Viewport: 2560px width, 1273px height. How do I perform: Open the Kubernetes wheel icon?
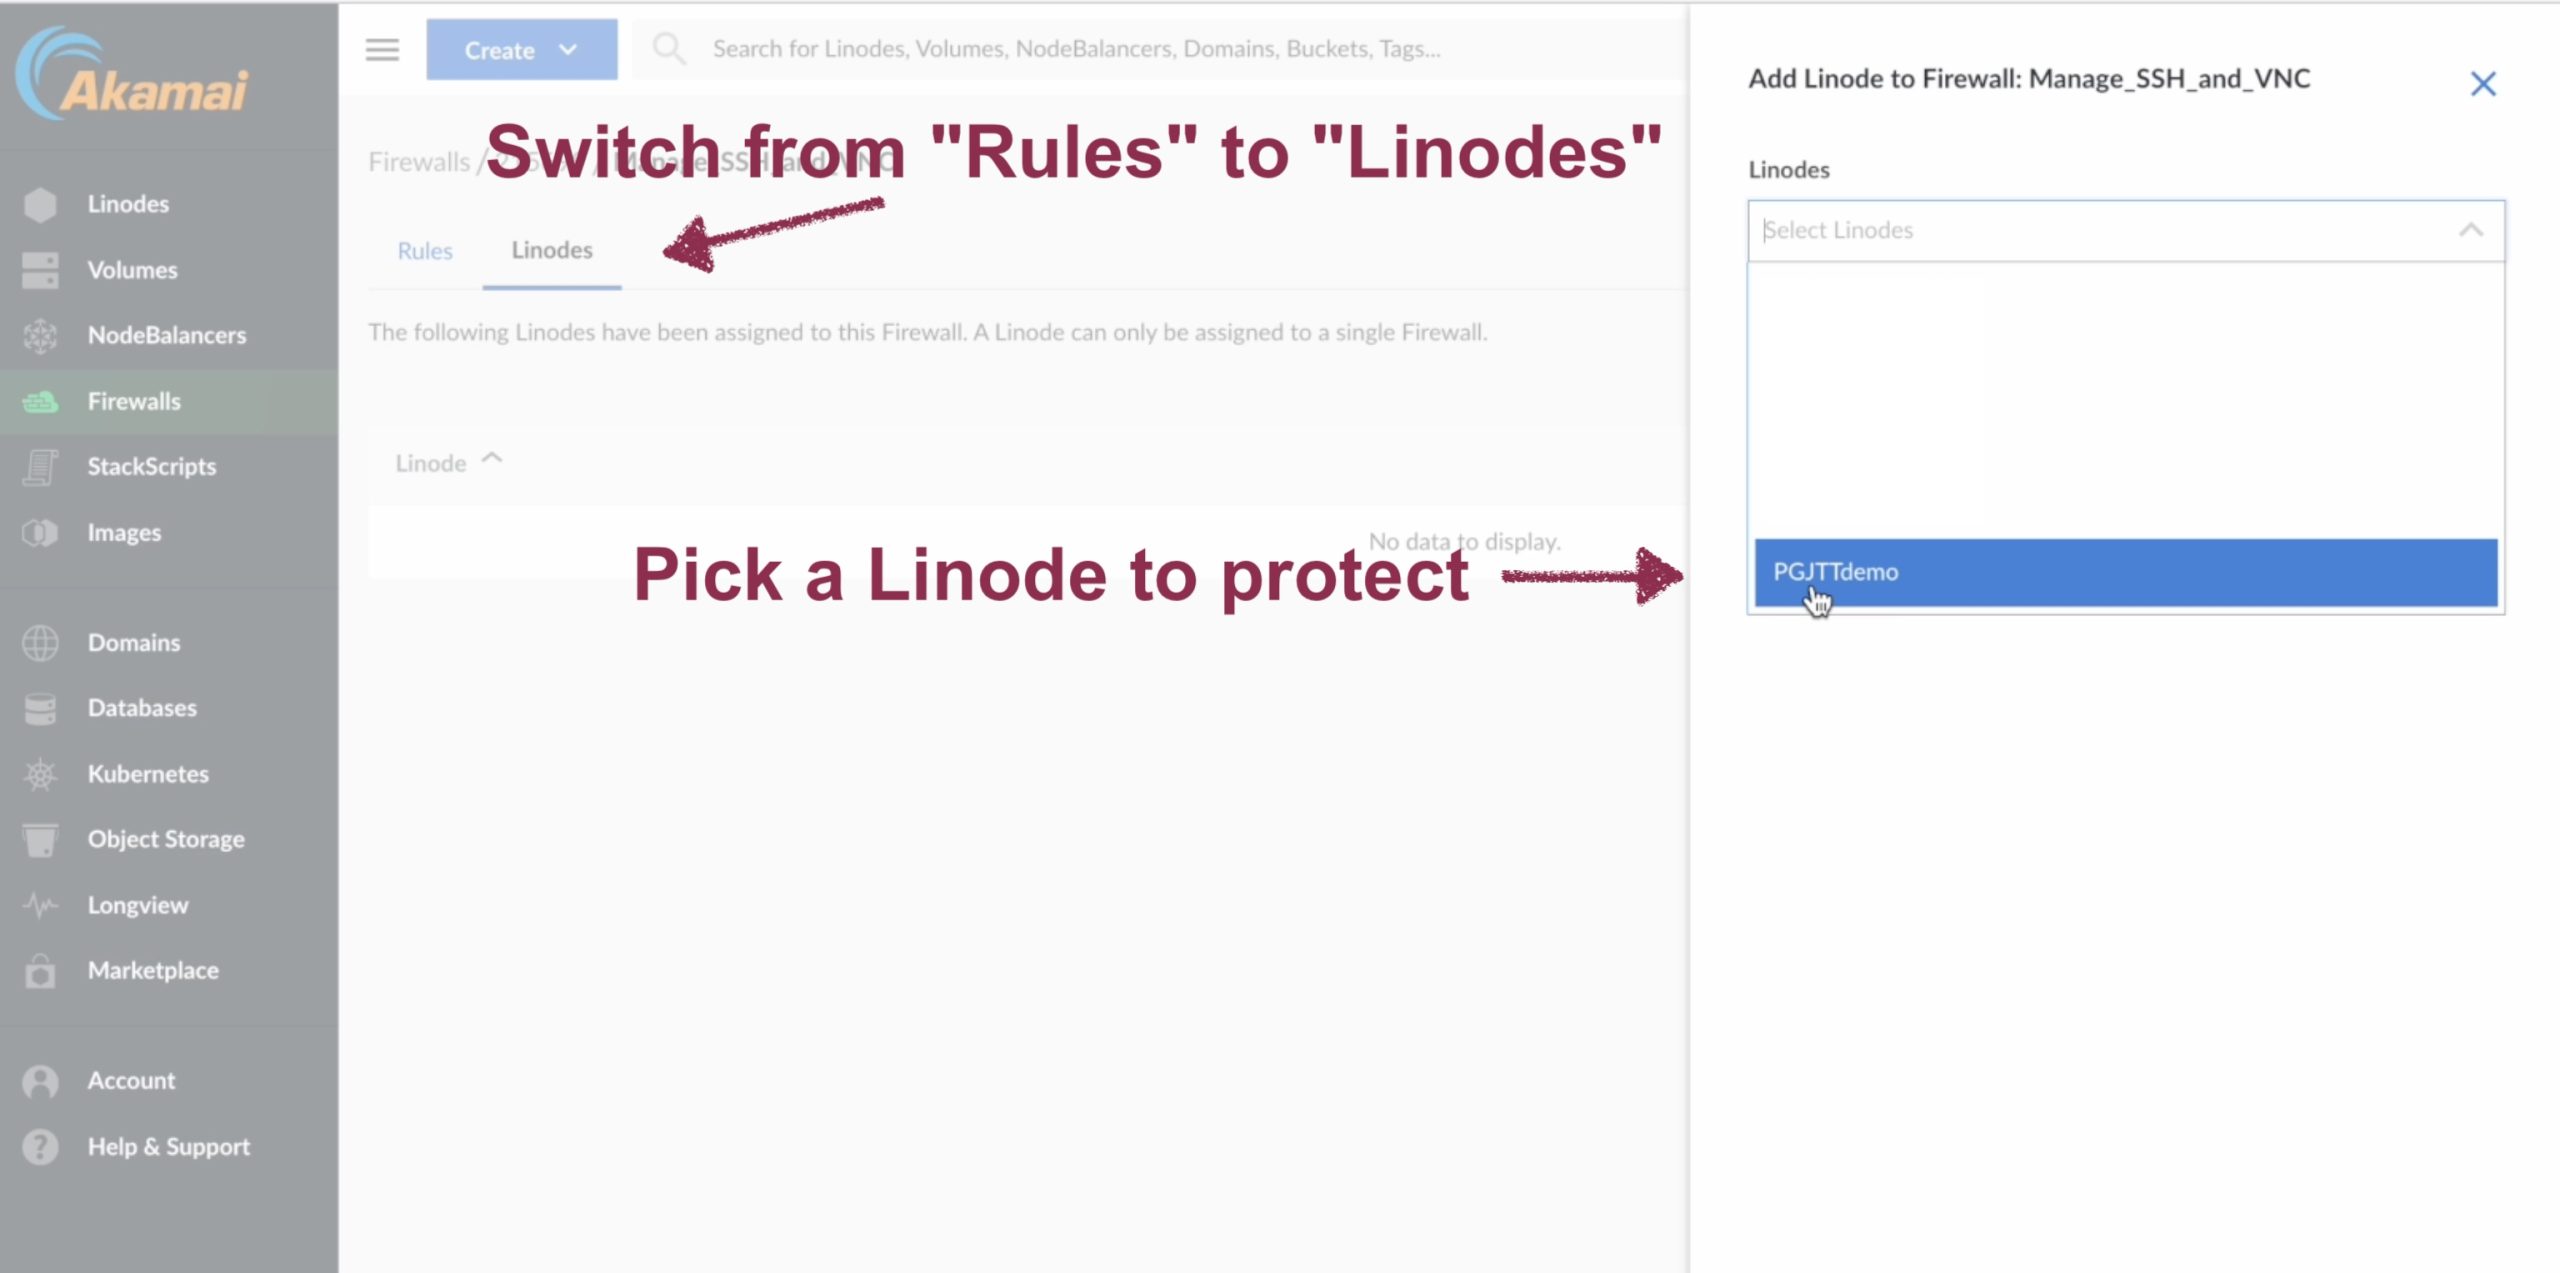click(40, 774)
